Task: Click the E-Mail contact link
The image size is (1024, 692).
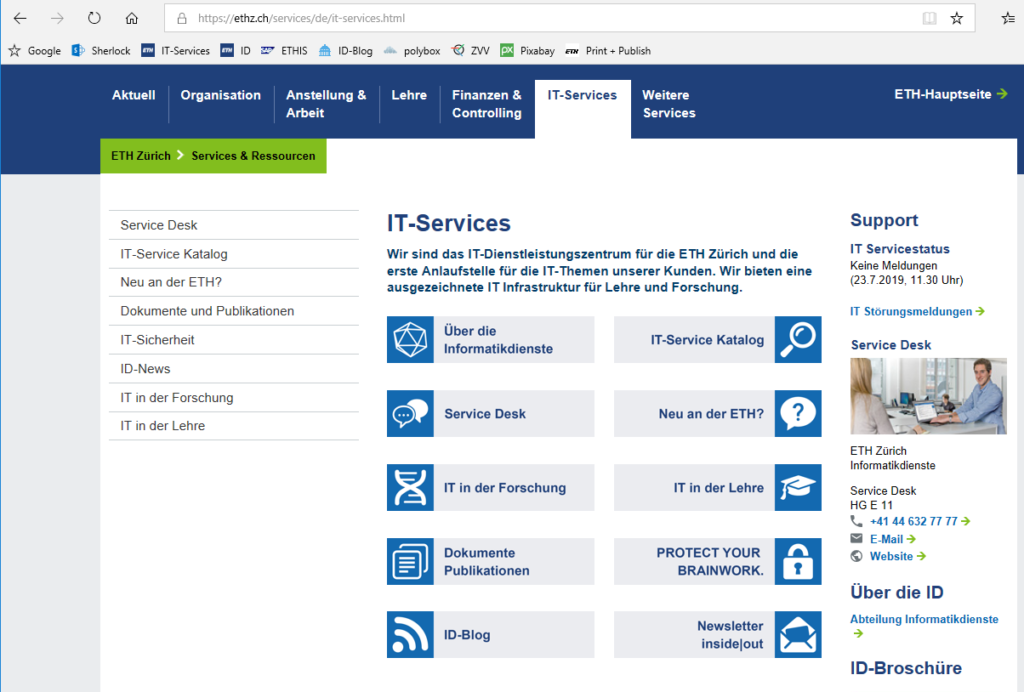Action: (892, 539)
